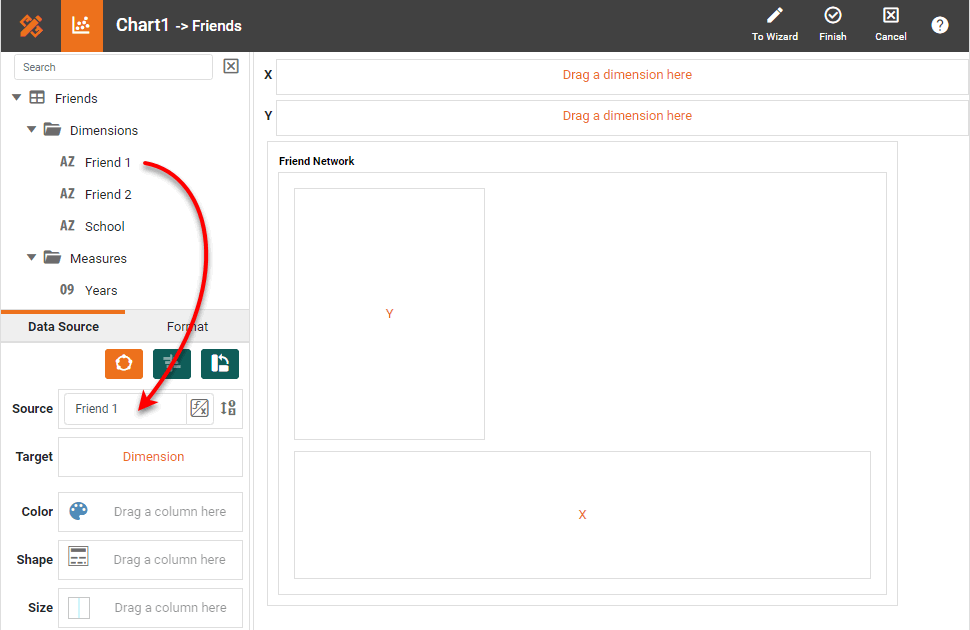The height and width of the screenshot is (630, 970).
Task: Click the Color palette drop field
Action: (151, 512)
